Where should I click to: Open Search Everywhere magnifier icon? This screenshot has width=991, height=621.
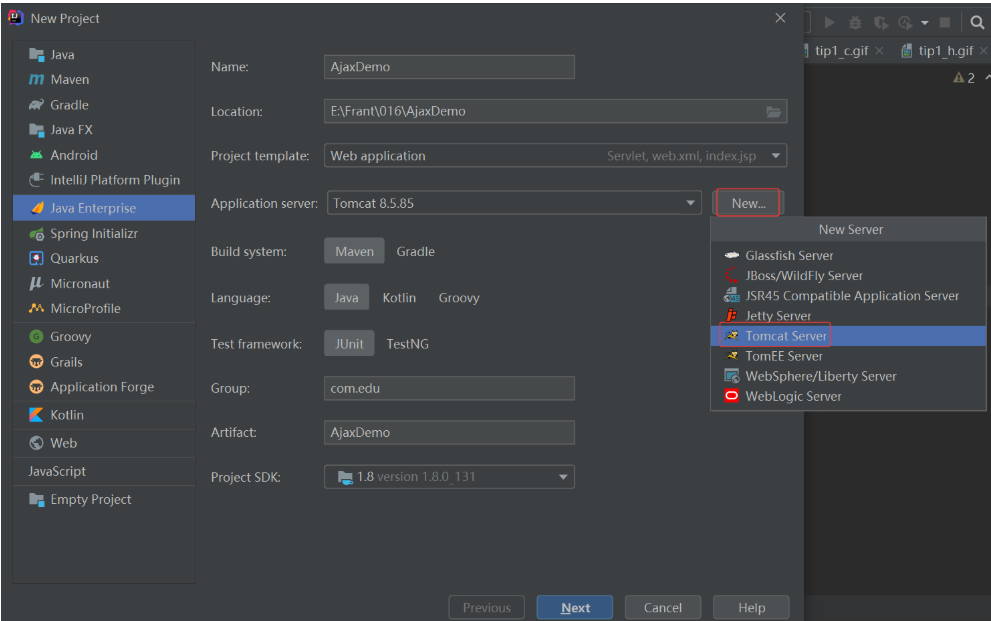(977, 23)
